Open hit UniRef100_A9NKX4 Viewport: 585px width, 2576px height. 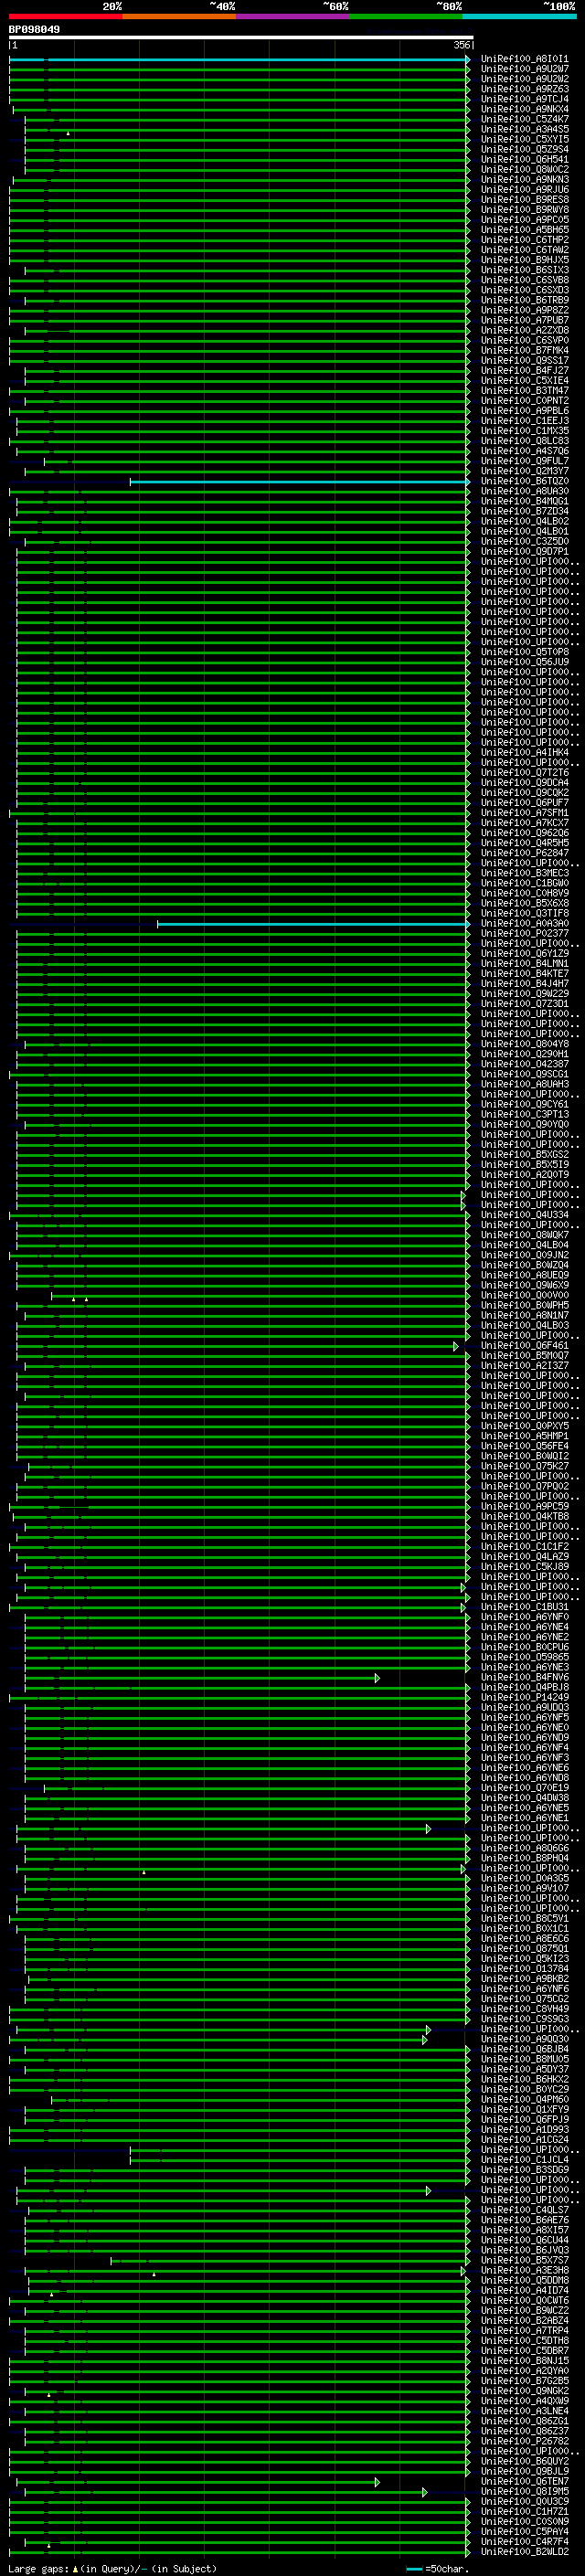coord(524,109)
